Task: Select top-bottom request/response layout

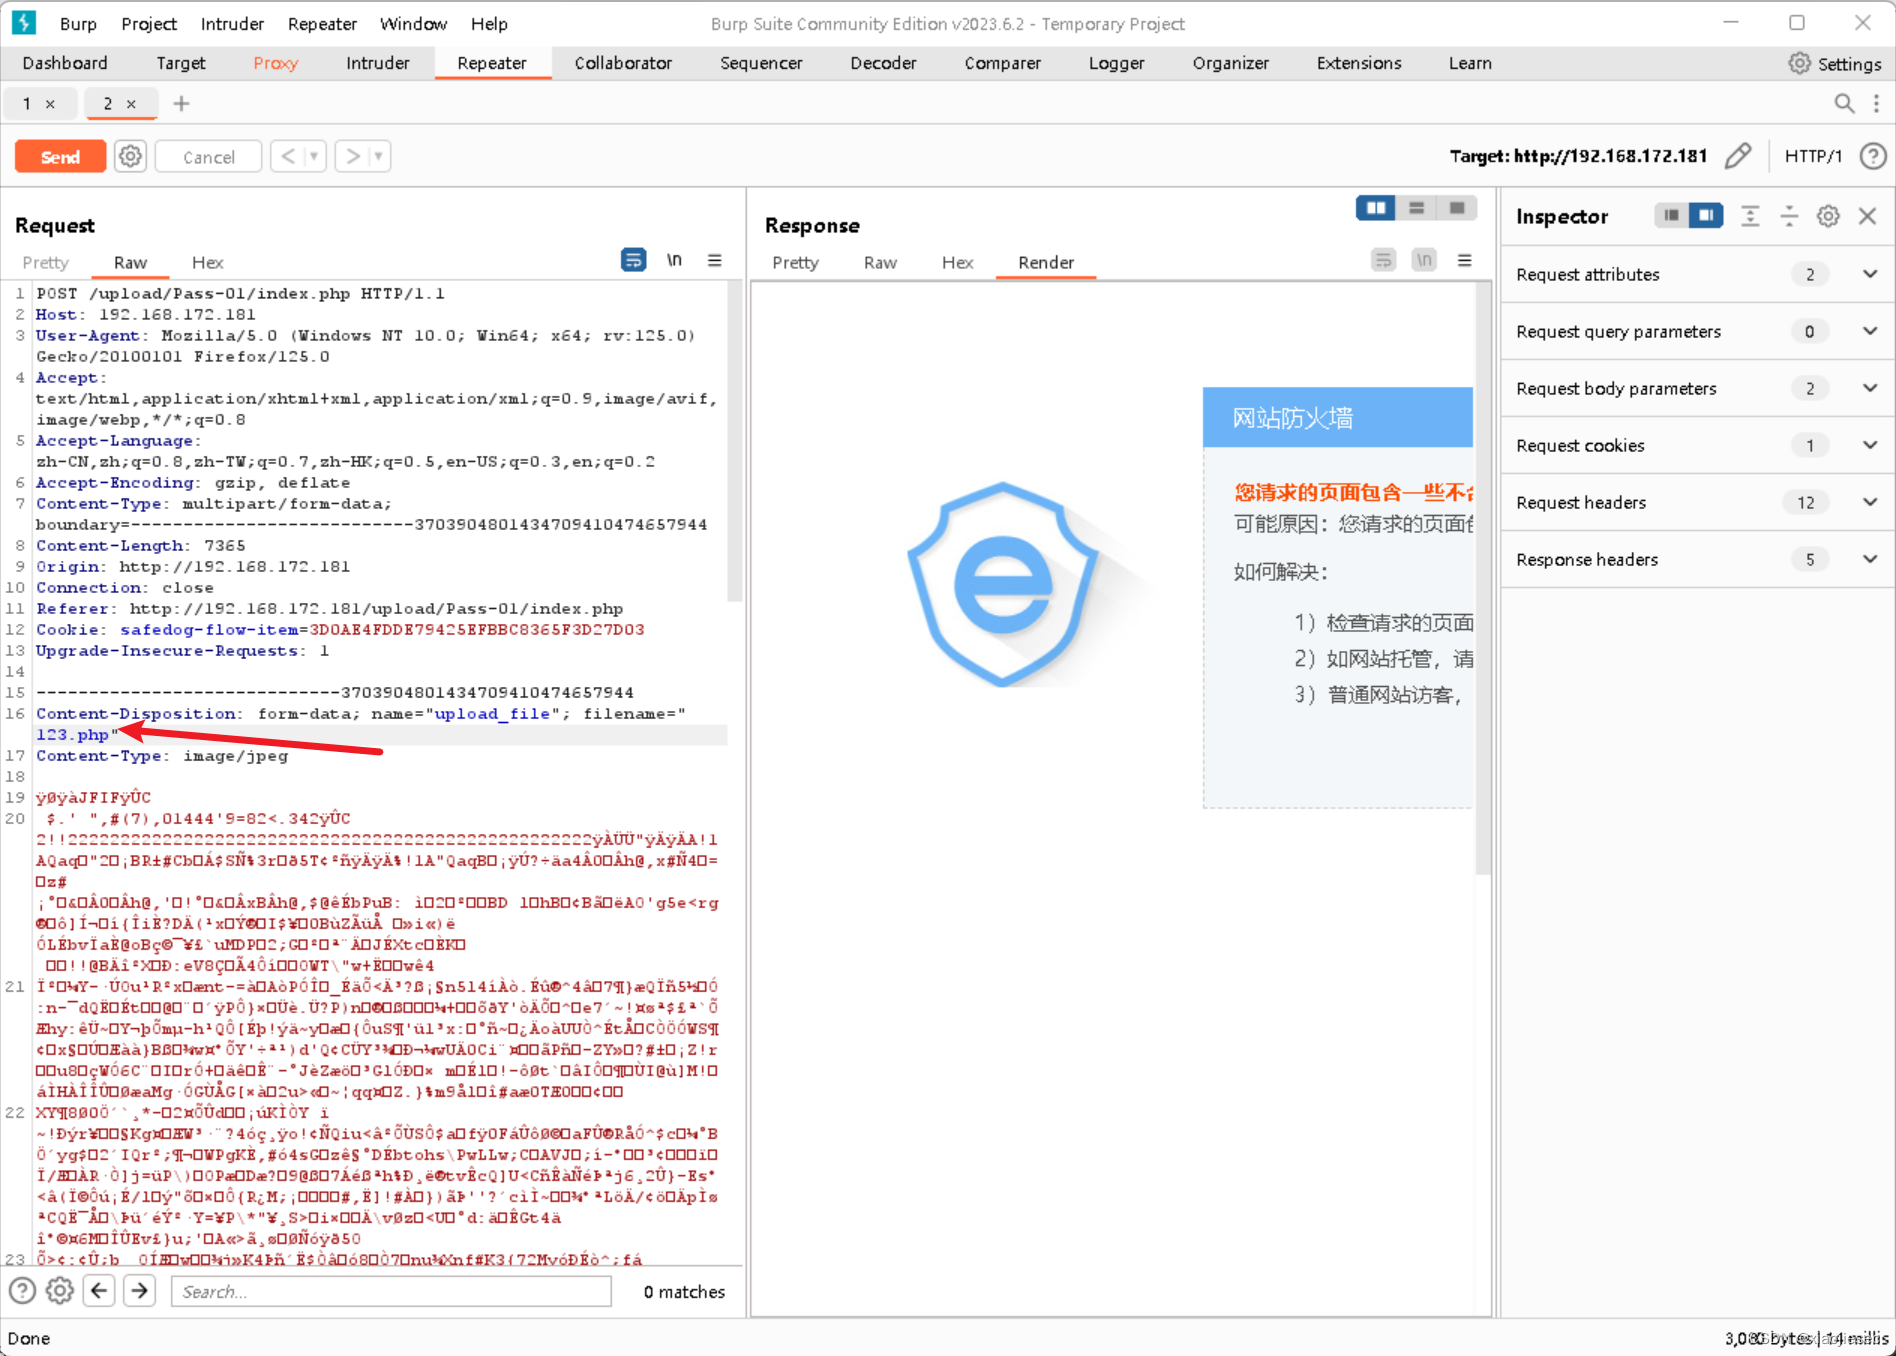Action: coord(1416,208)
